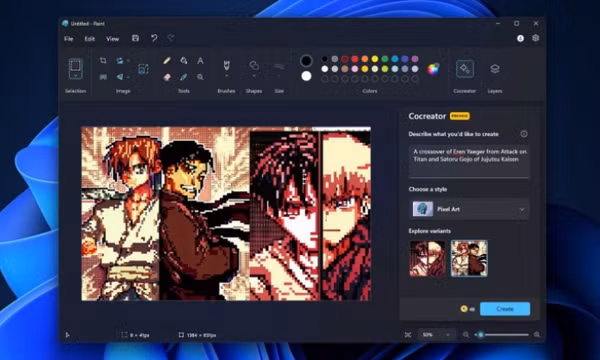This screenshot has height=360, width=600.
Task: Expand the Size dropdown arrow
Action: point(279,76)
